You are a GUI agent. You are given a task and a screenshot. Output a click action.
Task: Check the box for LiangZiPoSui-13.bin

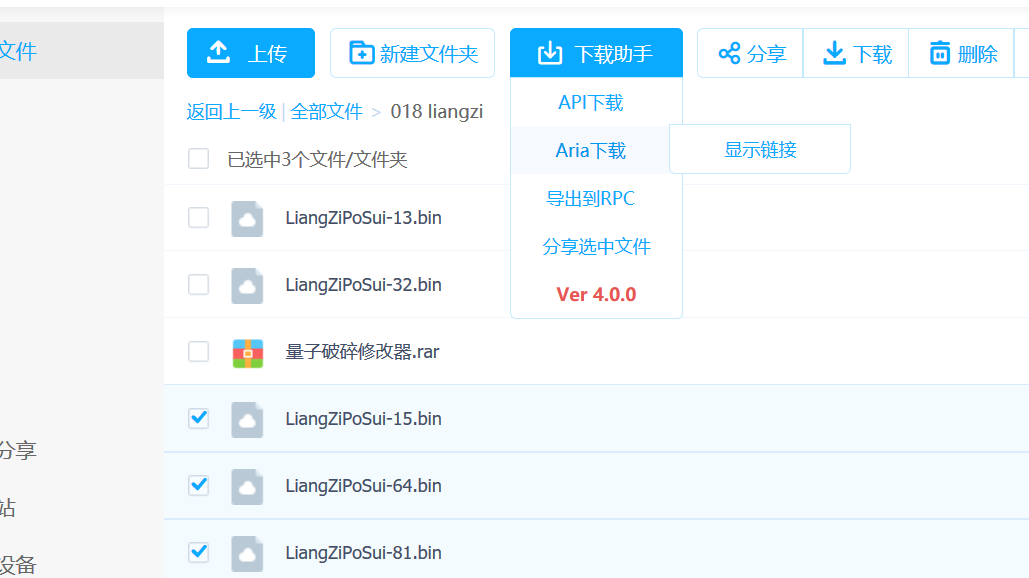(198, 218)
